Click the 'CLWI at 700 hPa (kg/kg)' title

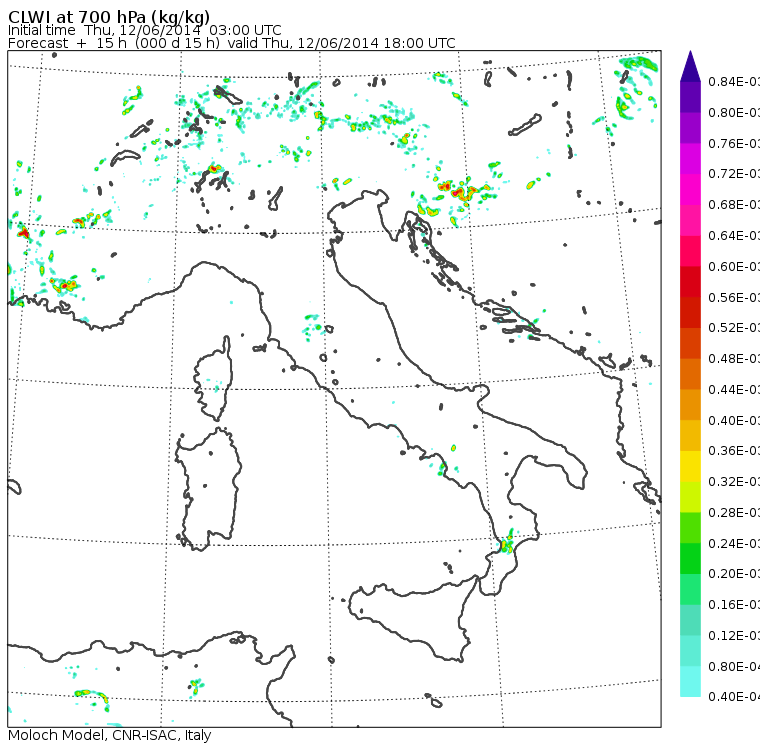click(109, 16)
